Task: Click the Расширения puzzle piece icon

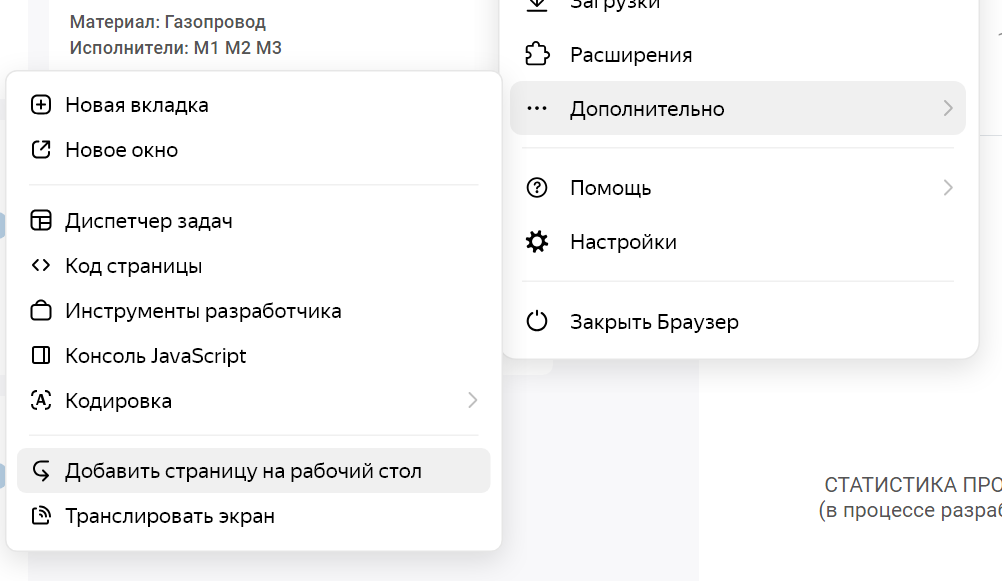Action: 537,54
